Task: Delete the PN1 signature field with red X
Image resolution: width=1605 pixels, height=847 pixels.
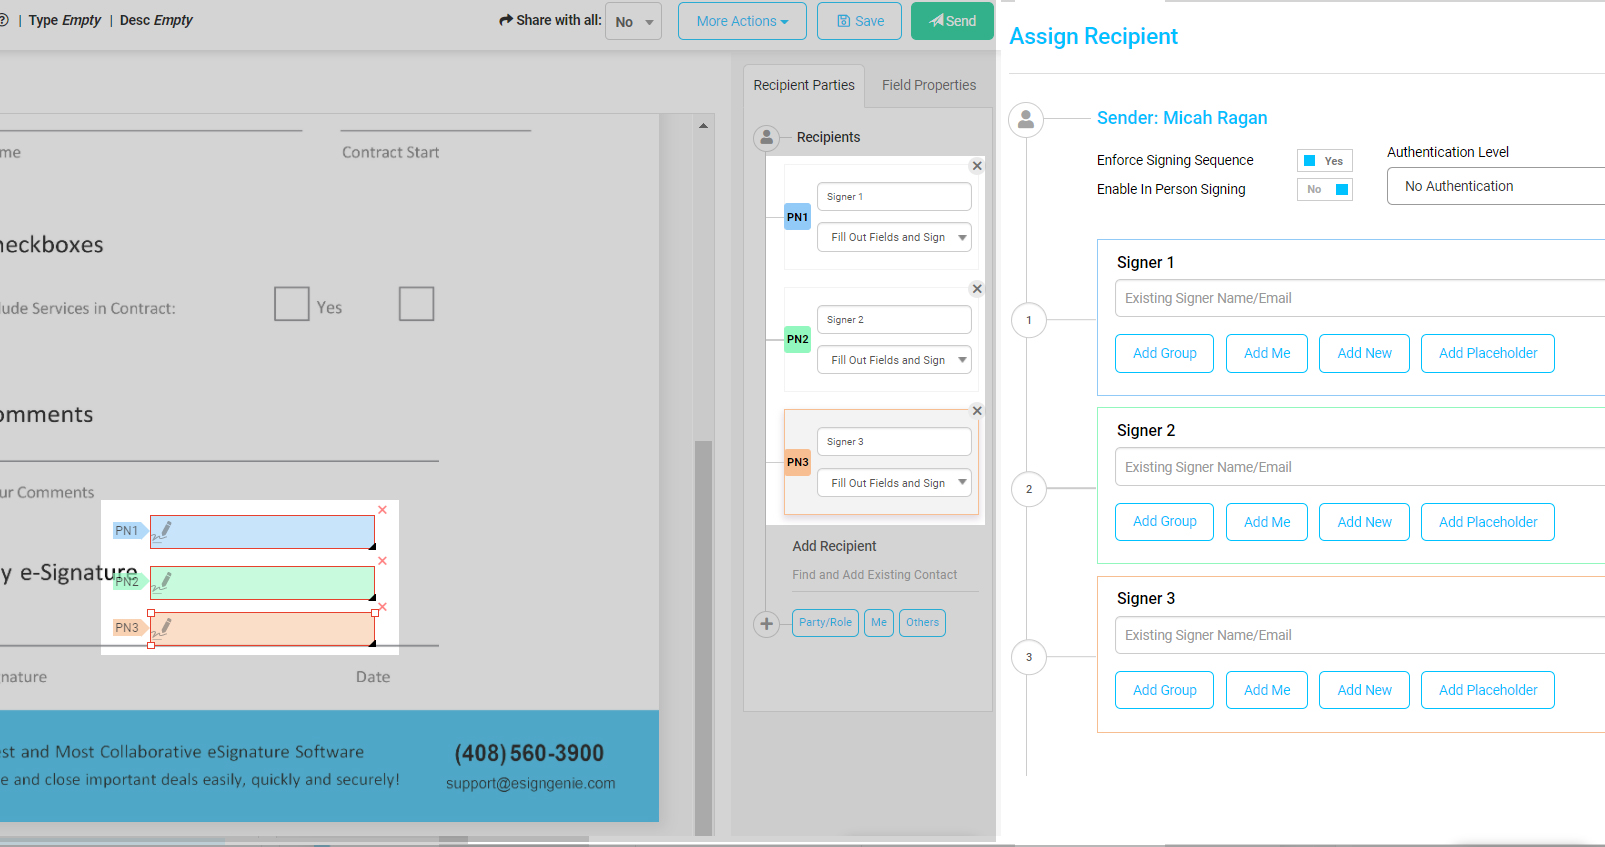Action: 382,510
